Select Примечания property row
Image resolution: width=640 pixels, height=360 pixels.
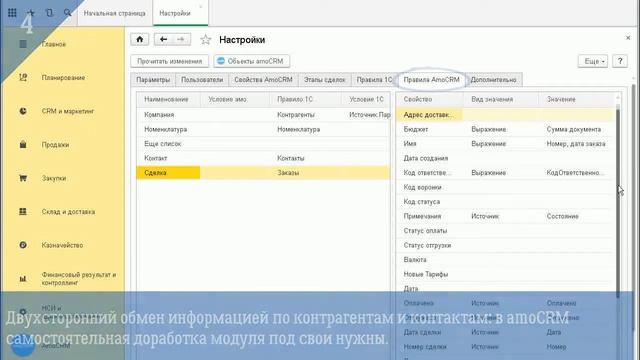505,216
